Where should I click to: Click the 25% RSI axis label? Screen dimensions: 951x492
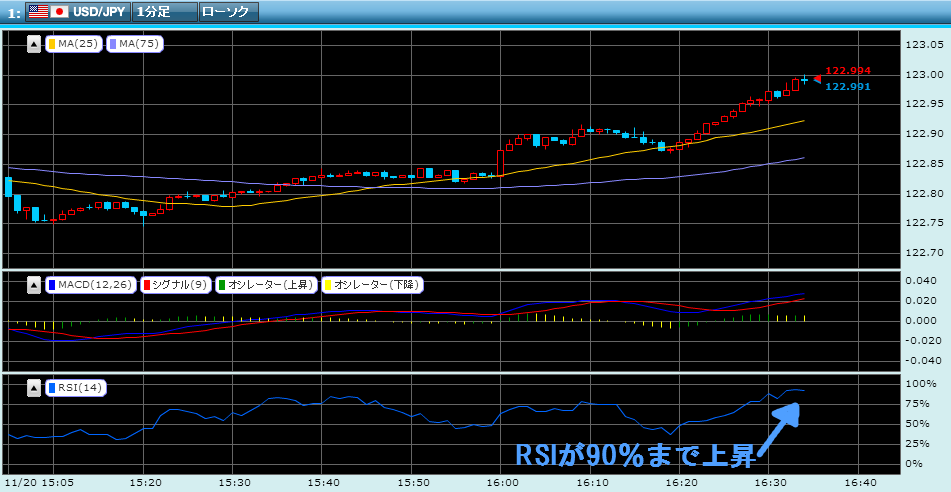click(x=918, y=443)
